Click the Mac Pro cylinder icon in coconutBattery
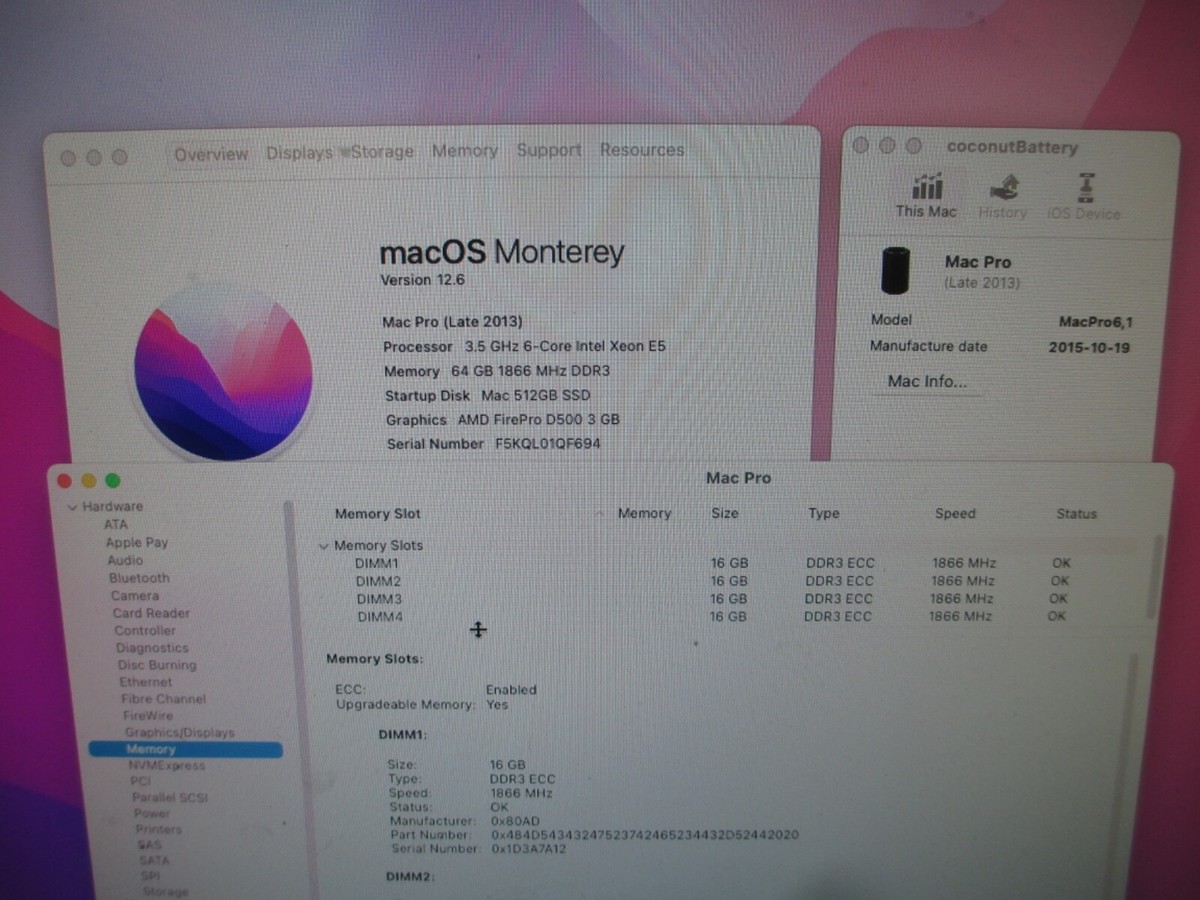The height and width of the screenshot is (900, 1200). coord(896,271)
